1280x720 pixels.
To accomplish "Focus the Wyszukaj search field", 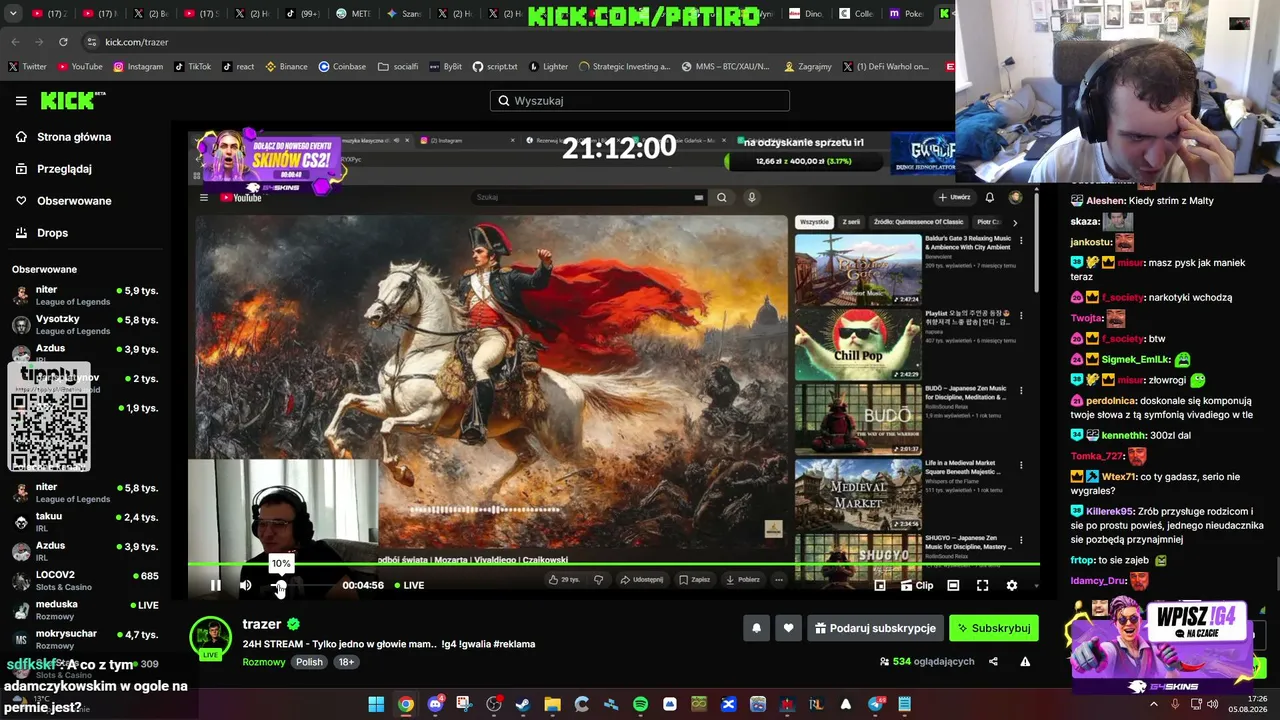I will 640,100.
